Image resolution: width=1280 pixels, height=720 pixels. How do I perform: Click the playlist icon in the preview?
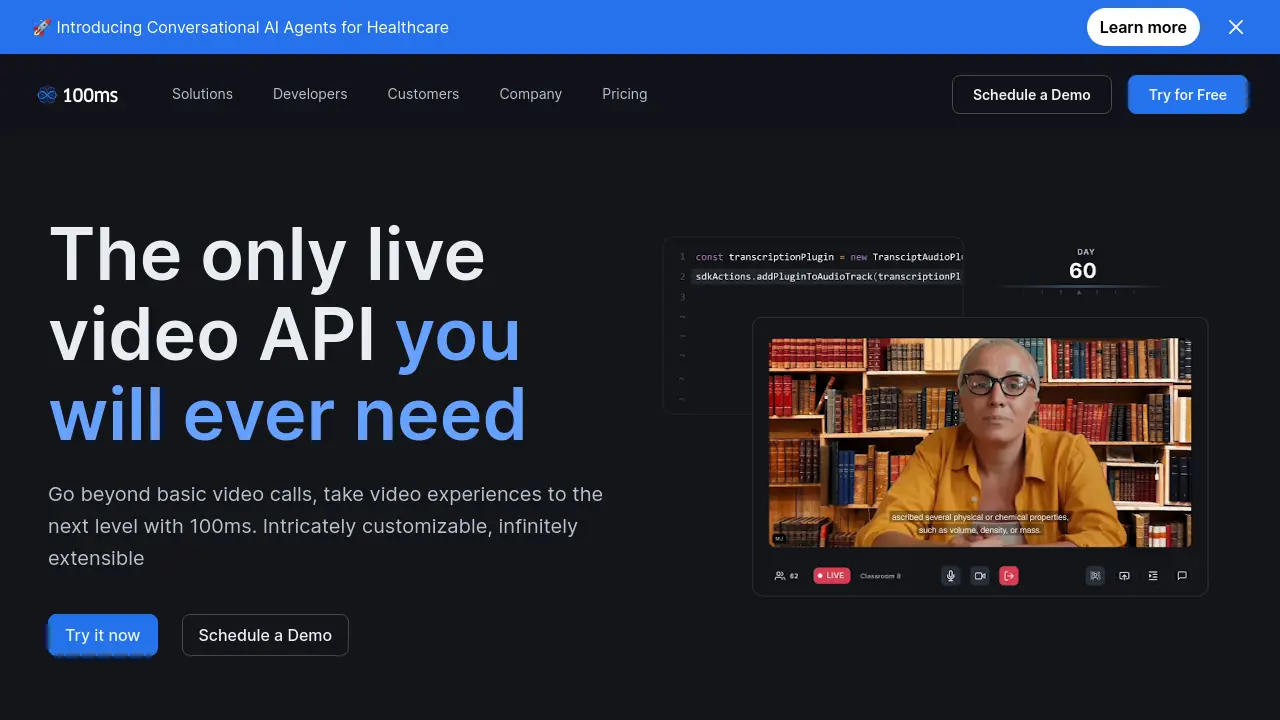(x=1153, y=576)
